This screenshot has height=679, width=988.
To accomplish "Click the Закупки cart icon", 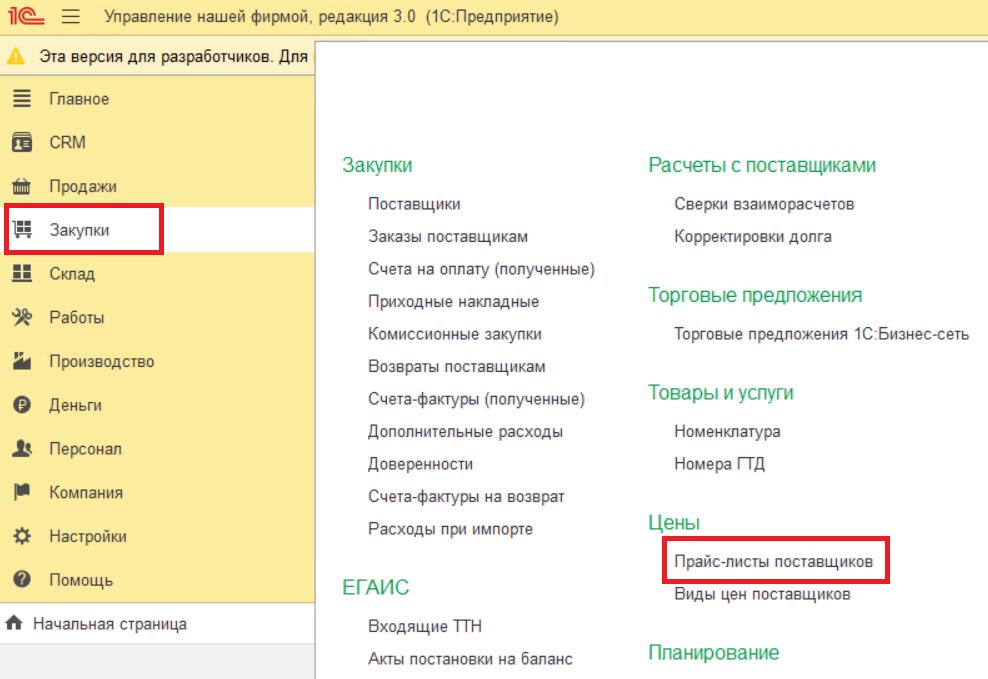I will (22, 230).
